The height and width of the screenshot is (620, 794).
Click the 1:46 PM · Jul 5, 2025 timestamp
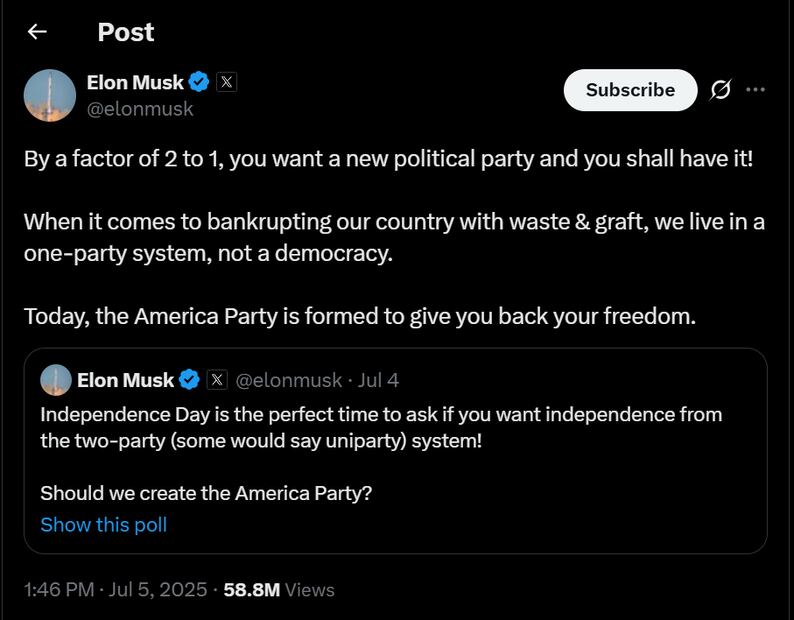coord(114,590)
